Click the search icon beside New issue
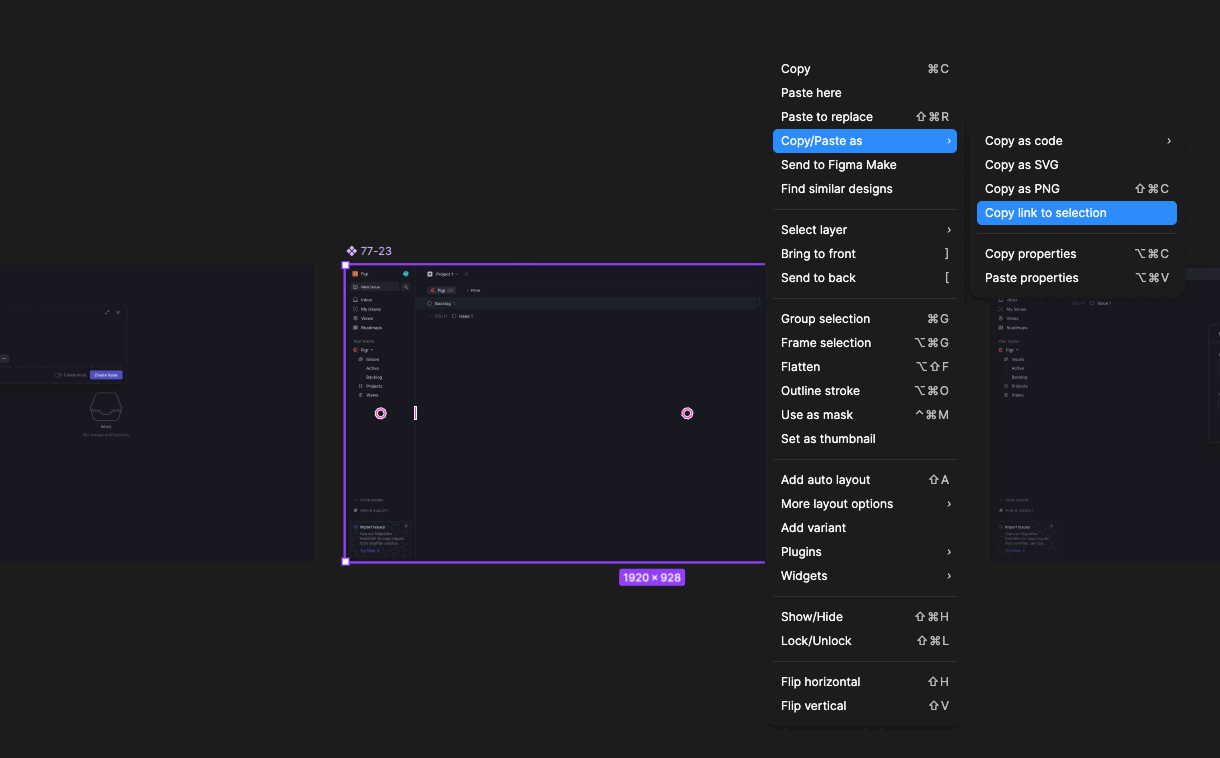Screen dimensions: 1220x758 (x=406, y=287)
